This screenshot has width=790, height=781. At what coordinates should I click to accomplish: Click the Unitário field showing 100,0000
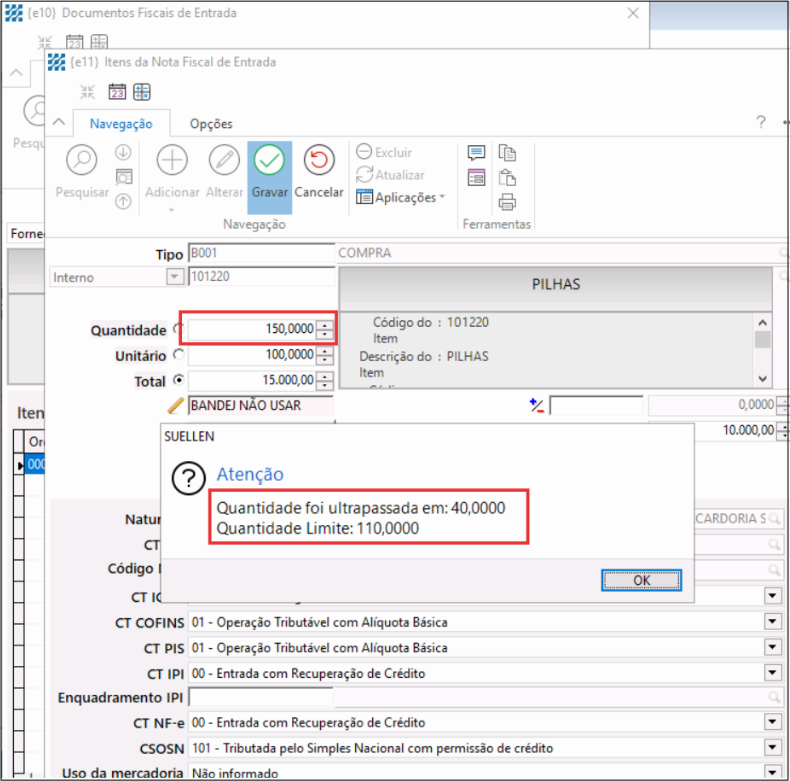(x=252, y=355)
